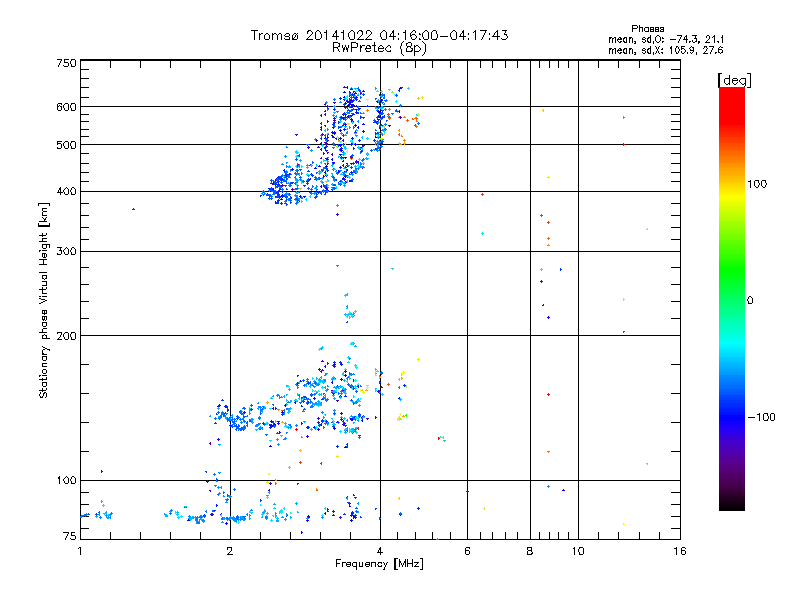Viewport: 800px width, 600px height.
Task: Click the color bar '-100' tick label
Action: [761, 417]
